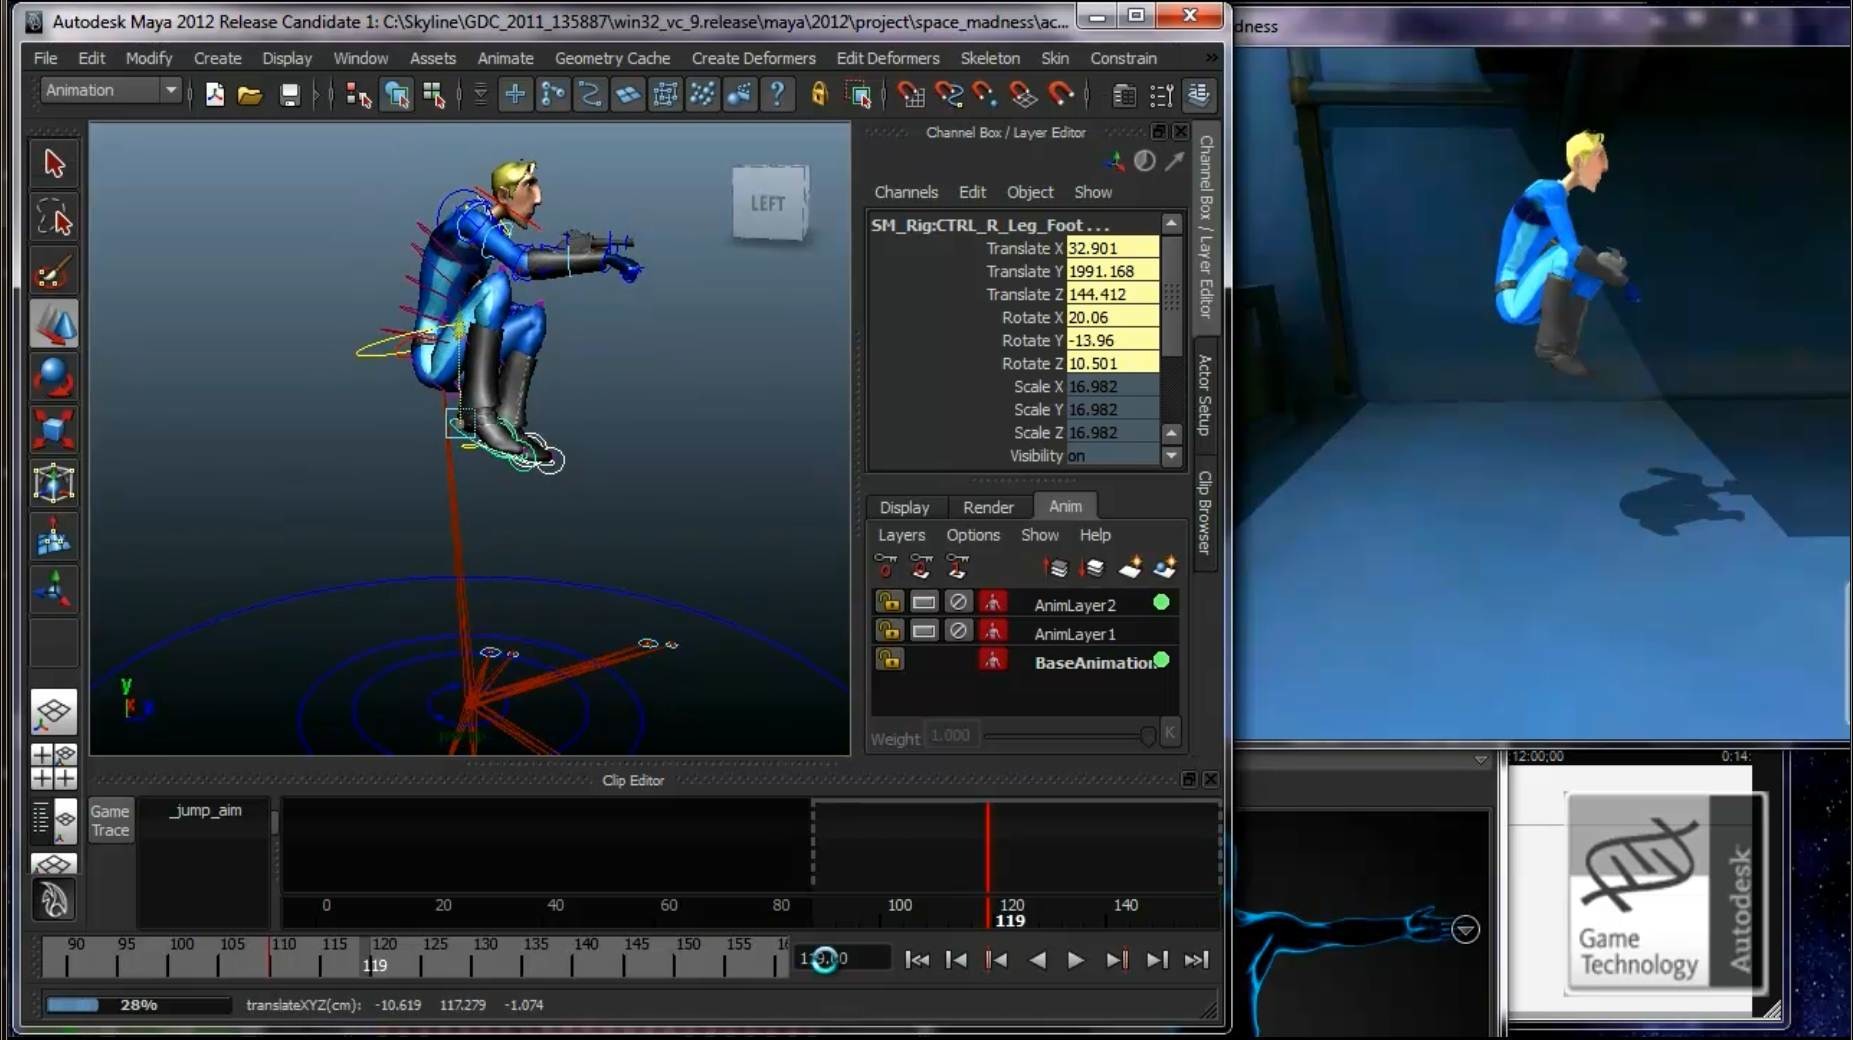Pick the Rotate tool sphere icon
Screen dimensions: 1853x1040
pyautogui.click(x=54, y=378)
